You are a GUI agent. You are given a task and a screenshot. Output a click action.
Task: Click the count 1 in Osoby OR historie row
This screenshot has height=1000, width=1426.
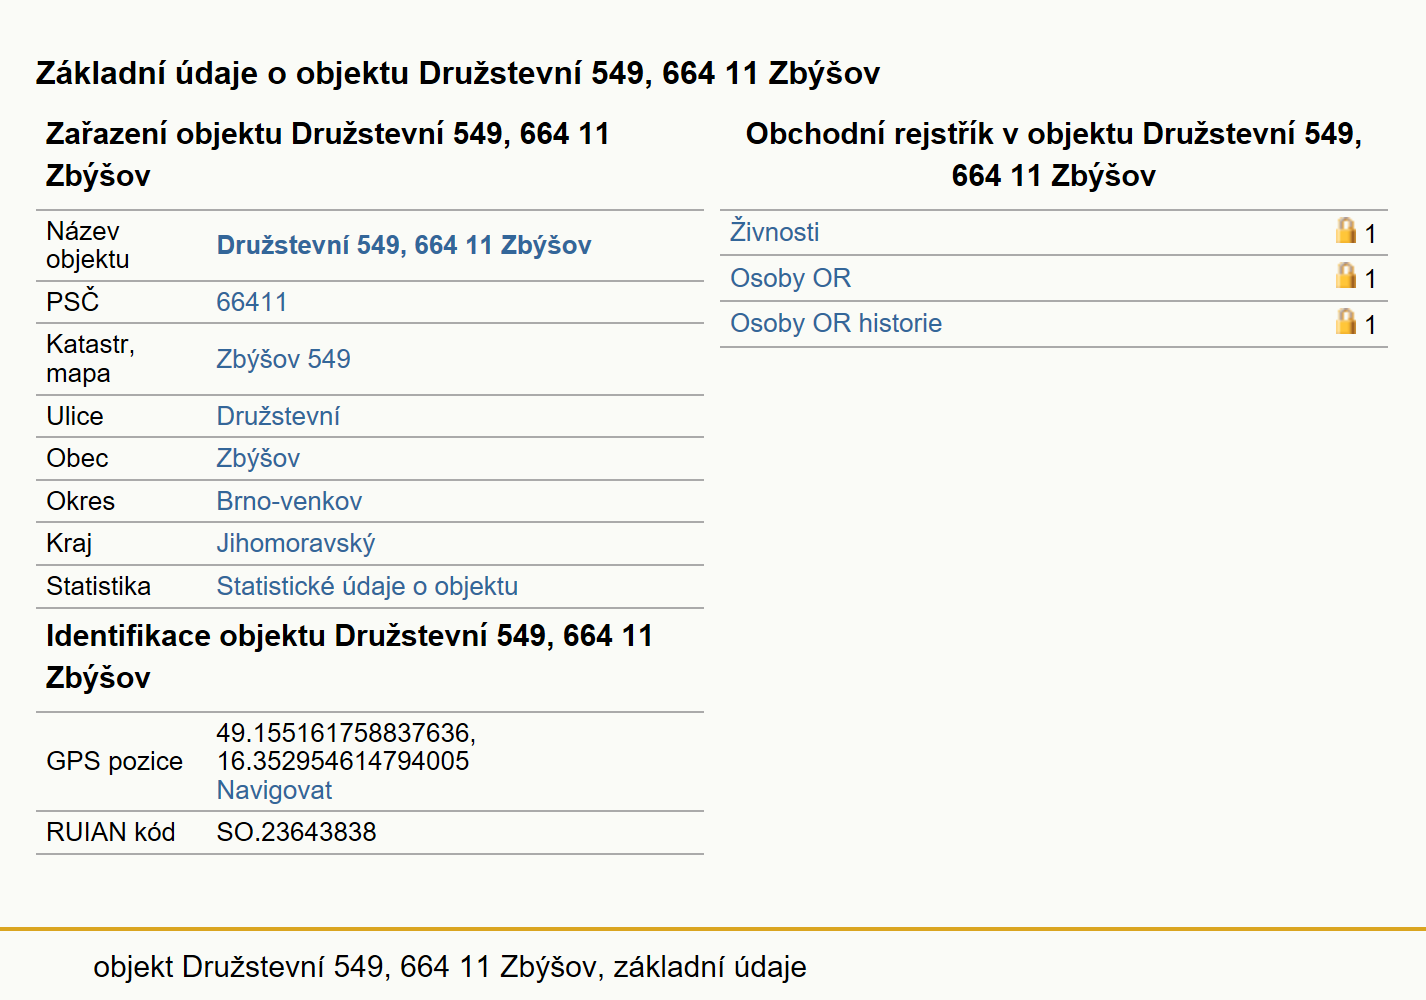pyautogui.click(x=1370, y=324)
